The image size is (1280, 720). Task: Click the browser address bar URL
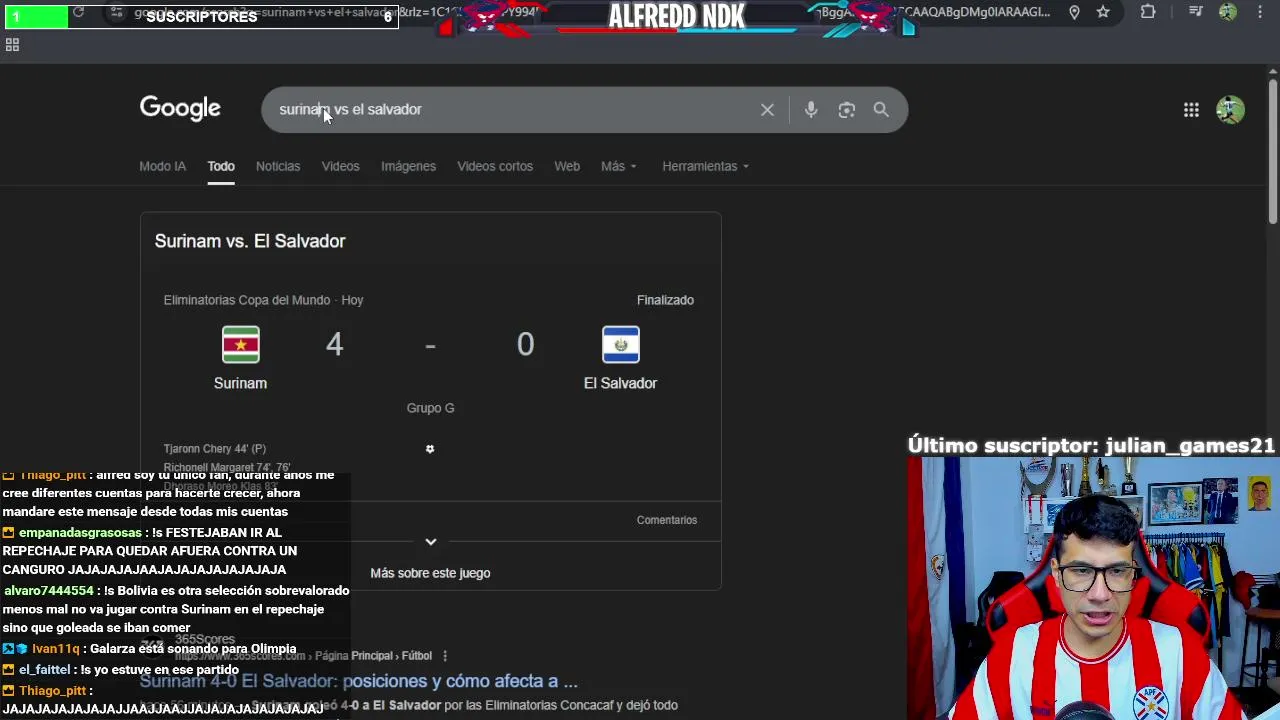[x=590, y=12]
